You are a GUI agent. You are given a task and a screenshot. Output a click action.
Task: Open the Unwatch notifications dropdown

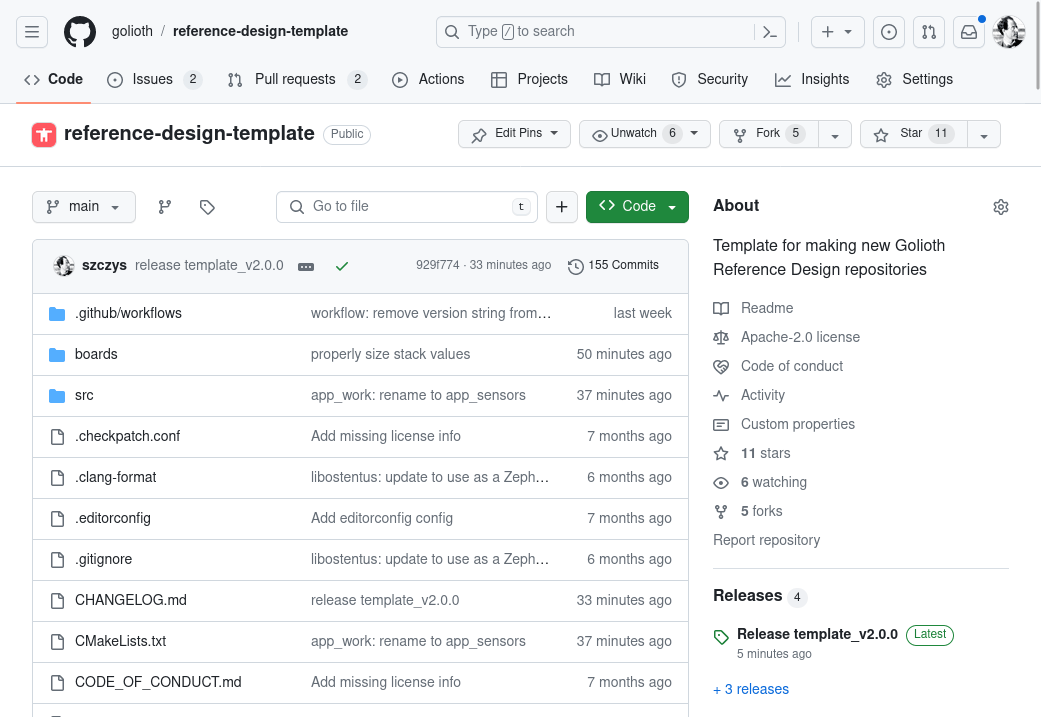point(645,134)
